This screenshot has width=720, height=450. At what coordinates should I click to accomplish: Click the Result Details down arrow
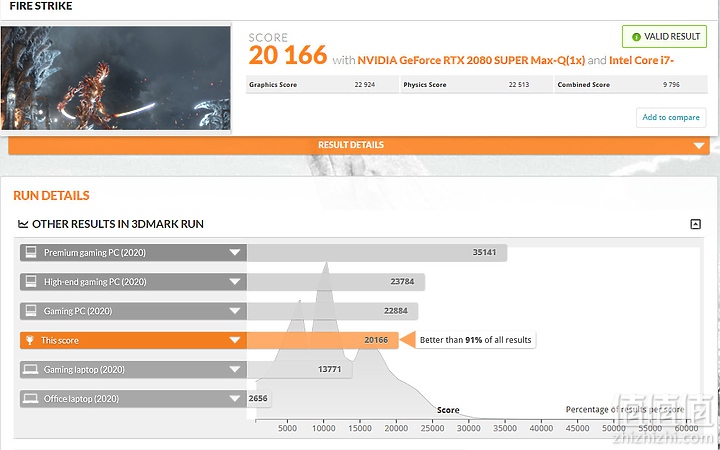(699, 146)
